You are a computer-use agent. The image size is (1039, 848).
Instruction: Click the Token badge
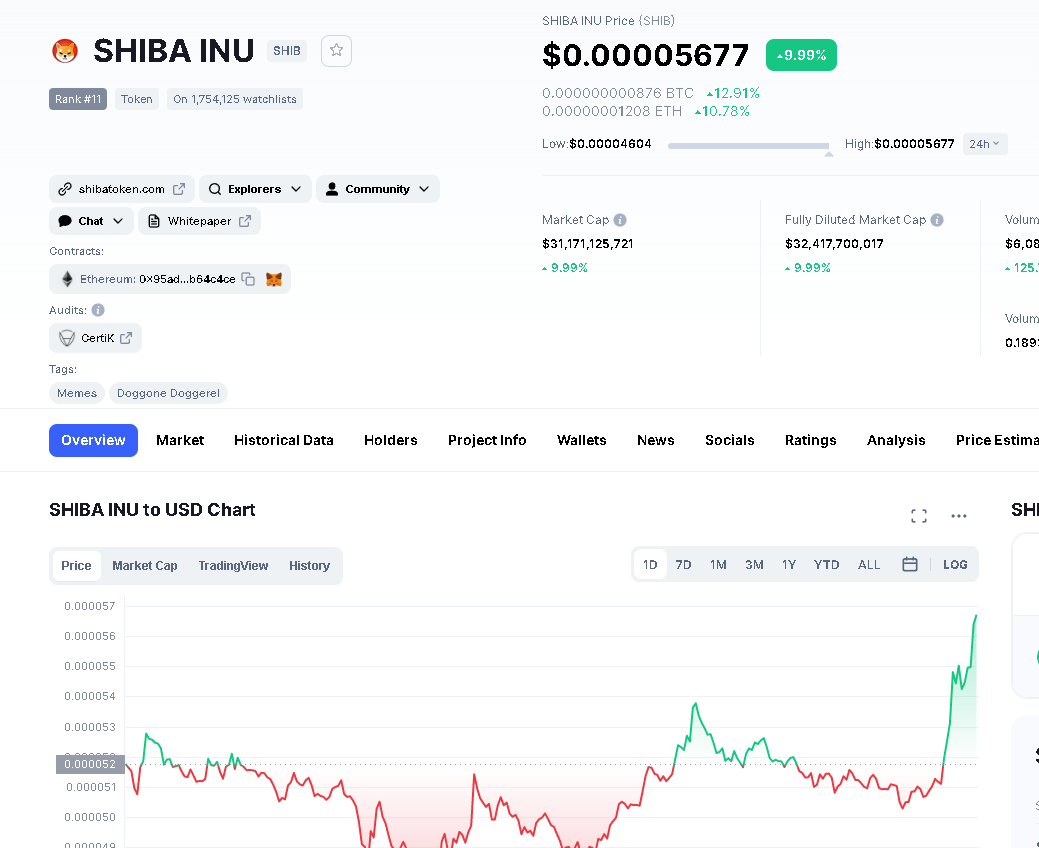point(137,99)
